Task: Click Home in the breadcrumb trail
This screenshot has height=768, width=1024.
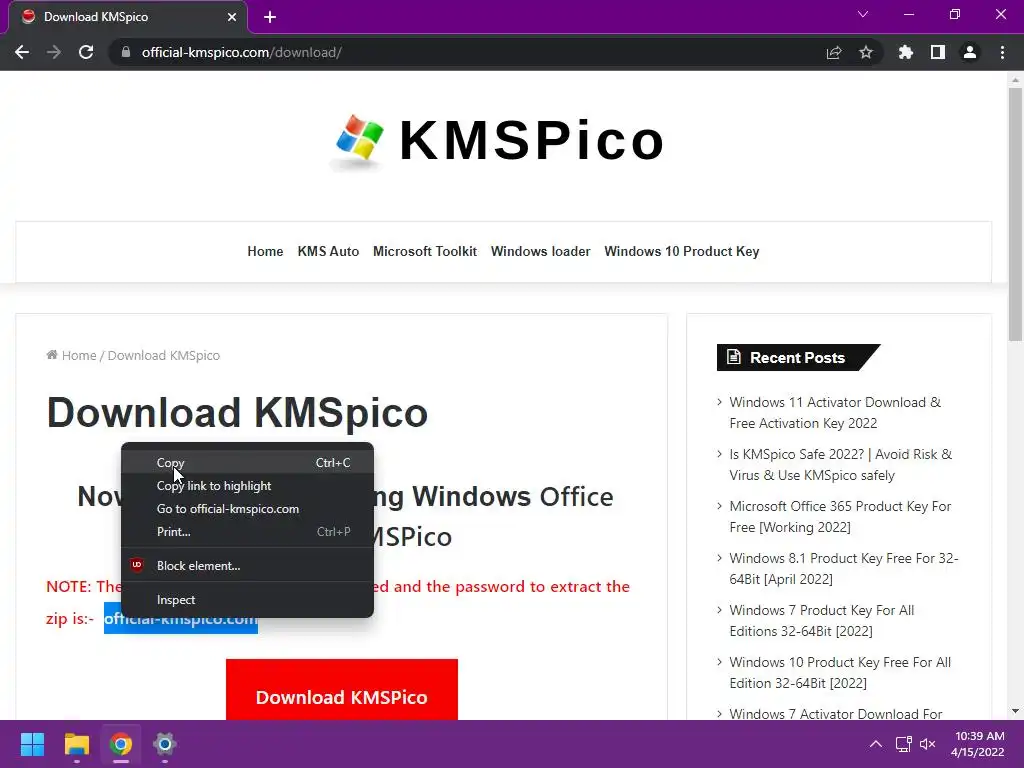Action: [79, 355]
